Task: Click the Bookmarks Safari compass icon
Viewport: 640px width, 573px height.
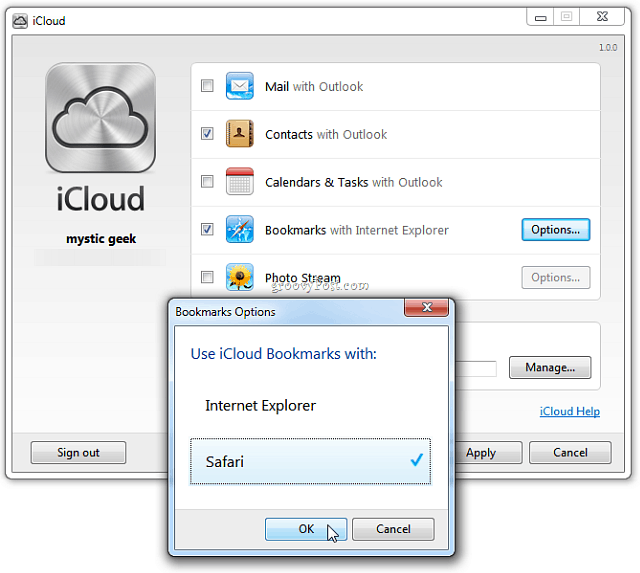Action: 240,229
